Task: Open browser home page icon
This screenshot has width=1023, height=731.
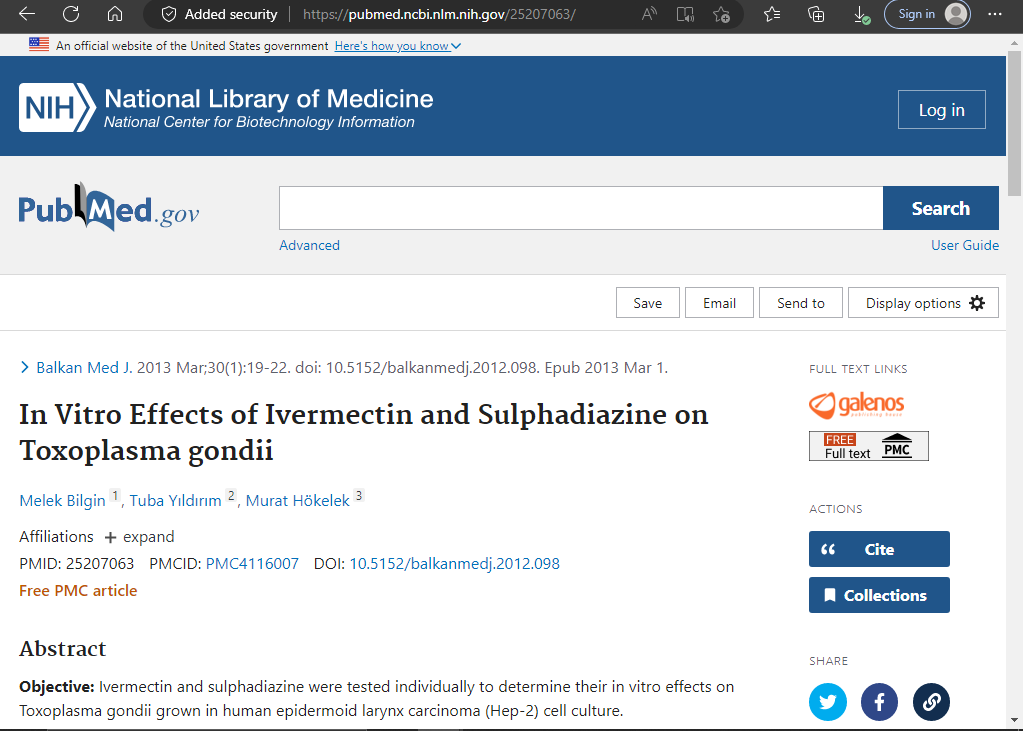Action: 115,14
